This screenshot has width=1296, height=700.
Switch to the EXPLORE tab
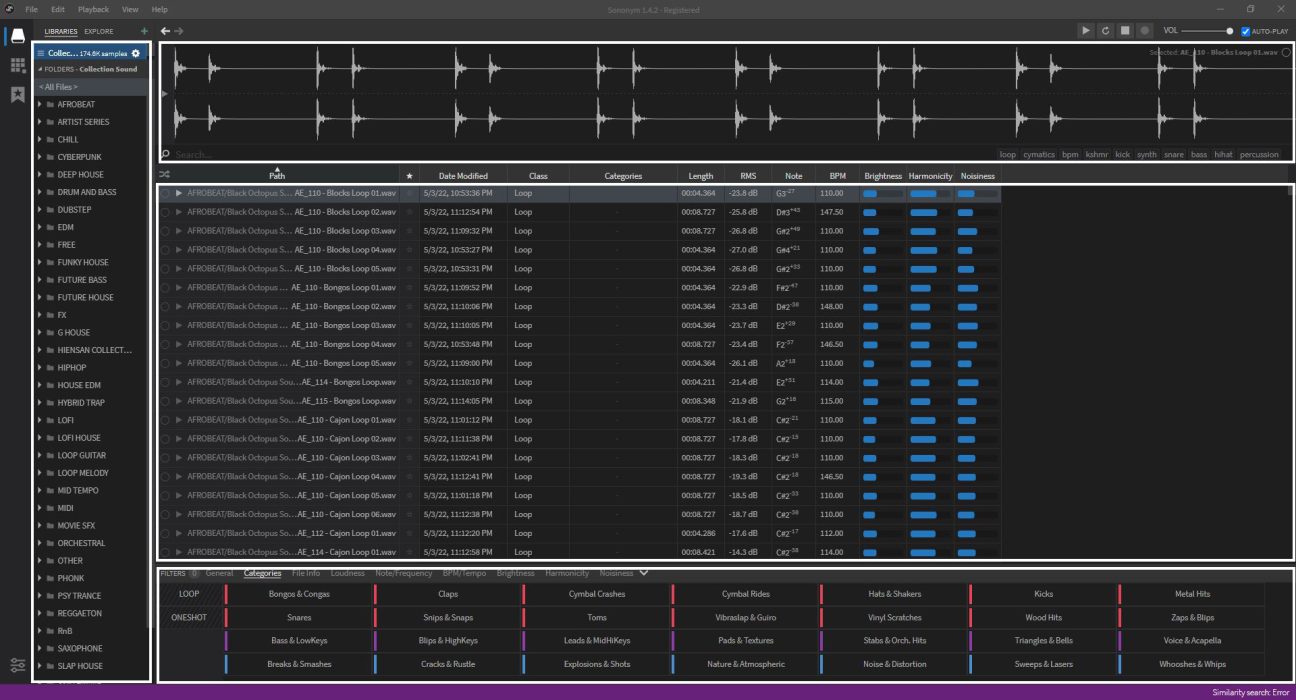(x=99, y=32)
